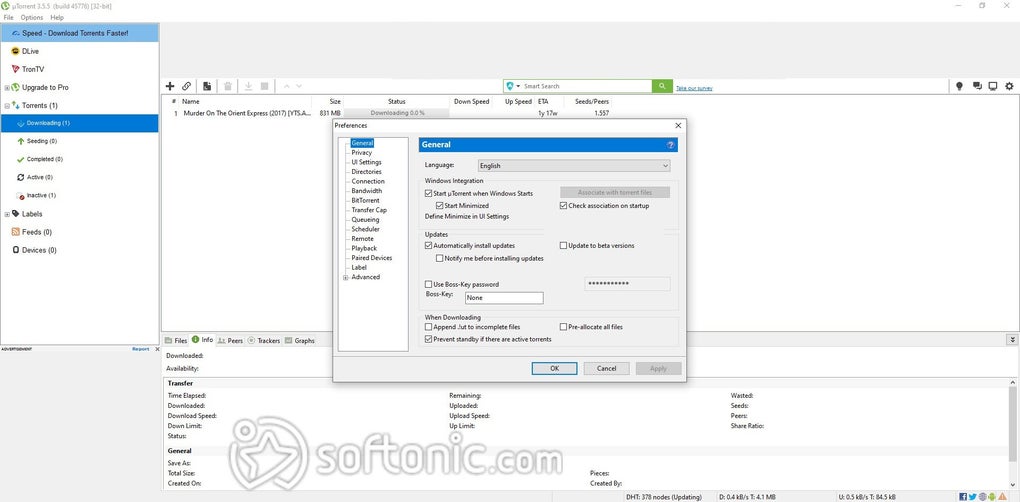Screen dimensions: 1020x502
Task: Click OK in the Preferences dialog
Action: [x=554, y=368]
